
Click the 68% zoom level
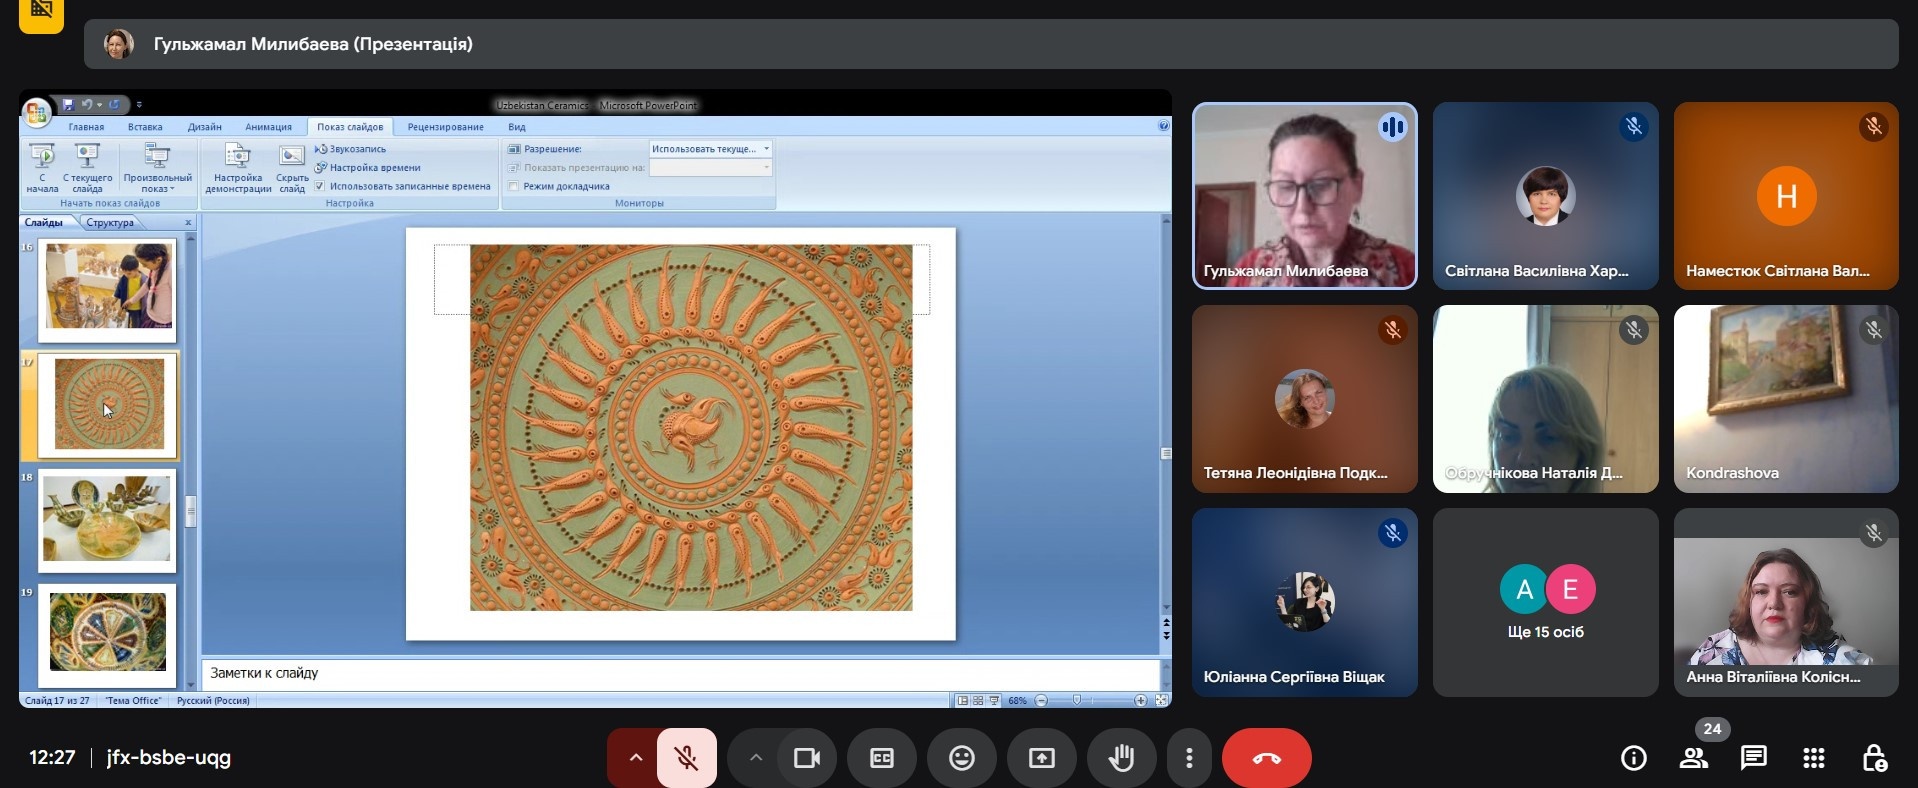coord(1018,701)
